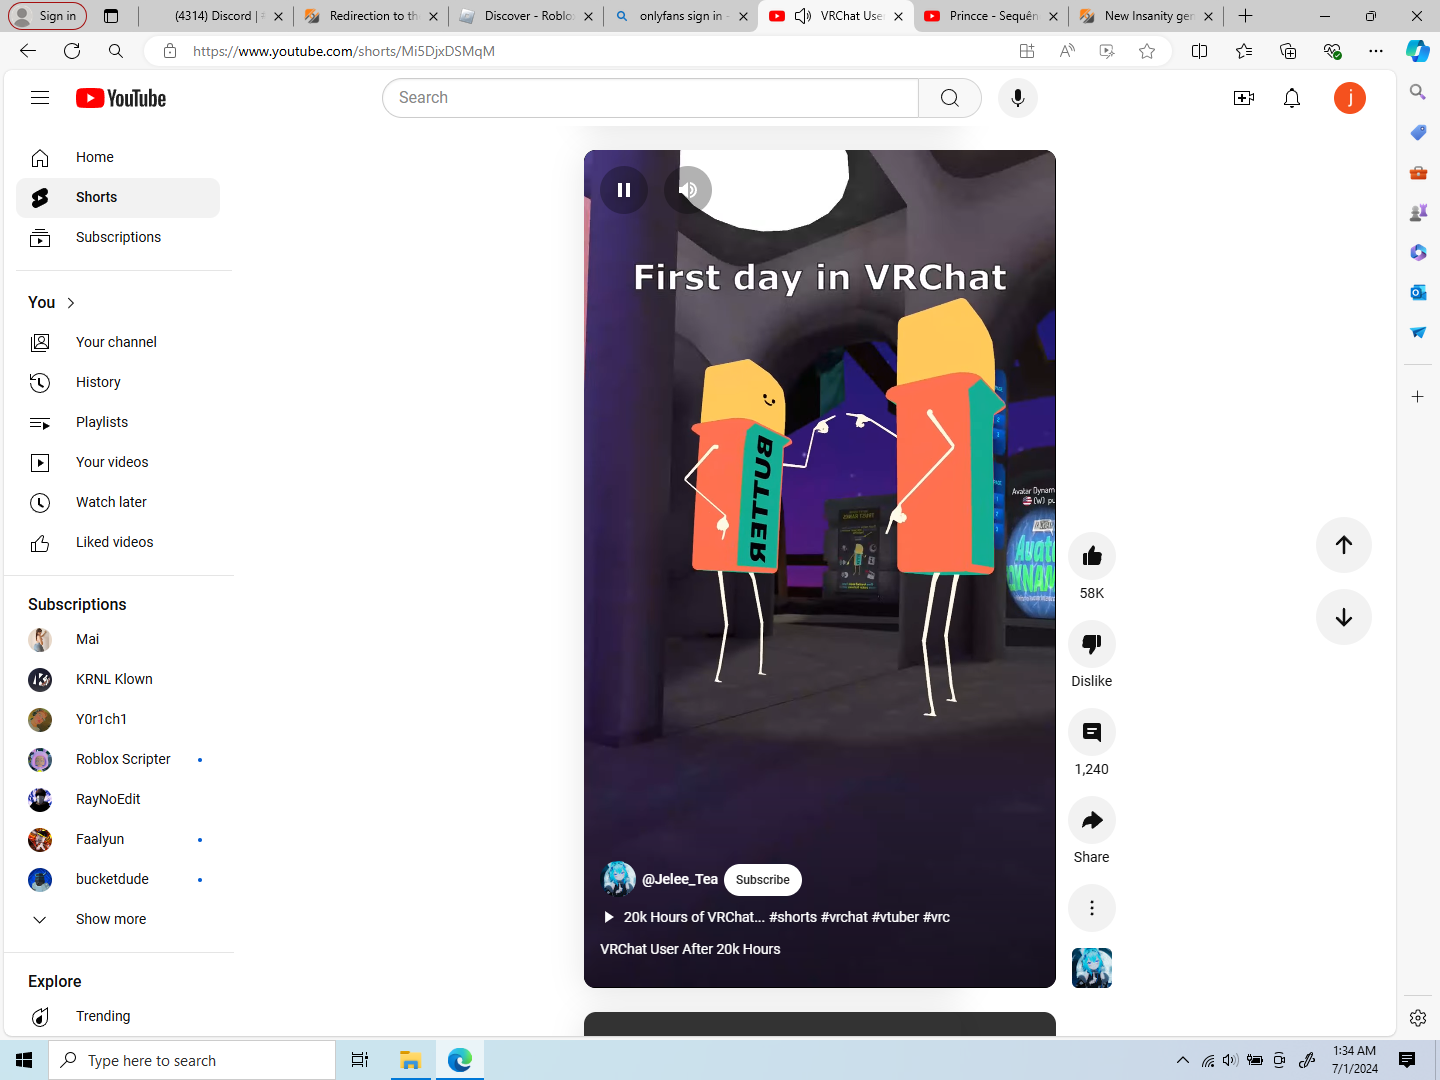Open the Windows Start menu

click(x=24, y=1060)
